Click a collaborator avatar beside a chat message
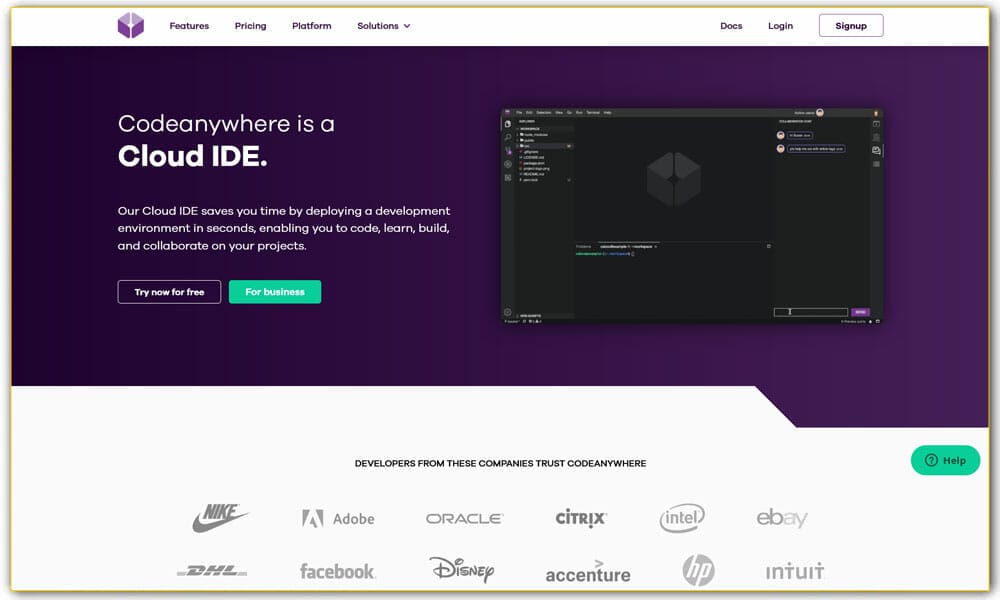The image size is (1000, 600). click(780, 135)
